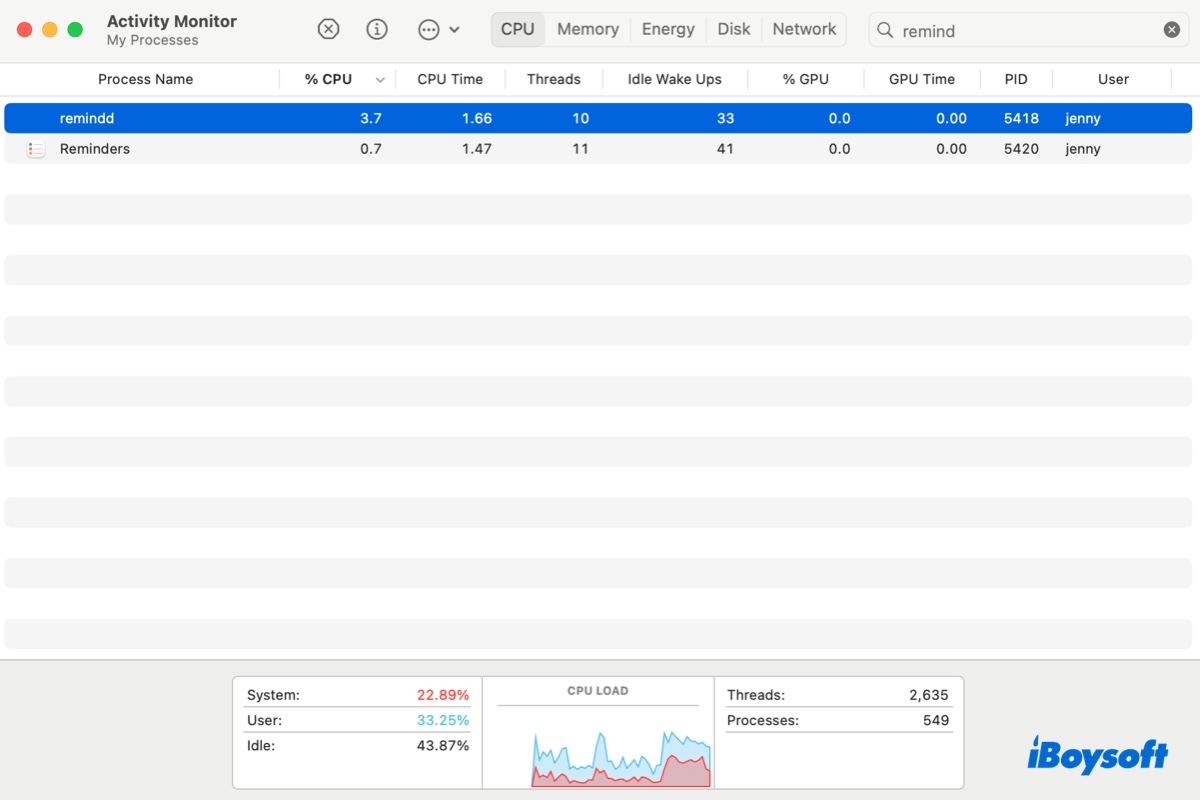The height and width of the screenshot is (800, 1200).
Task: Switch to the Network tab
Action: point(804,29)
